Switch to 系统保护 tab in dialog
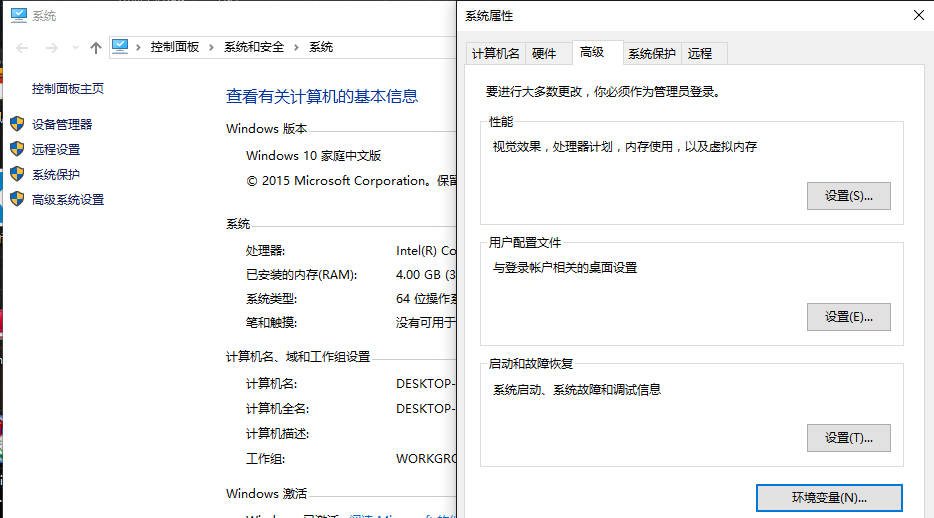 652,54
